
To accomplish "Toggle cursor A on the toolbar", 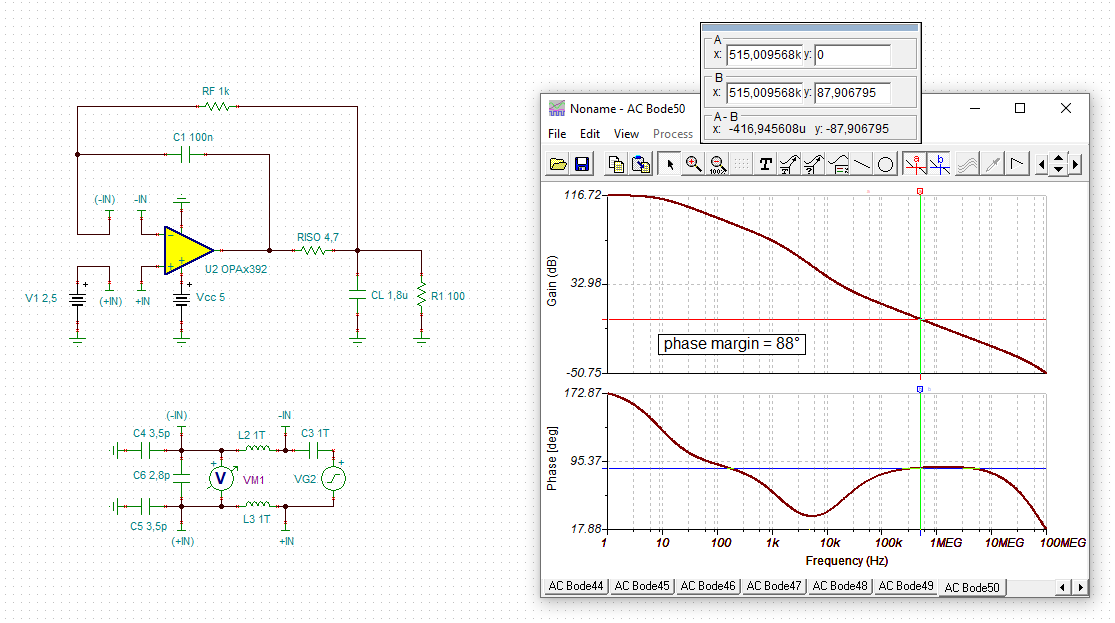I will pyautogui.click(x=916, y=165).
